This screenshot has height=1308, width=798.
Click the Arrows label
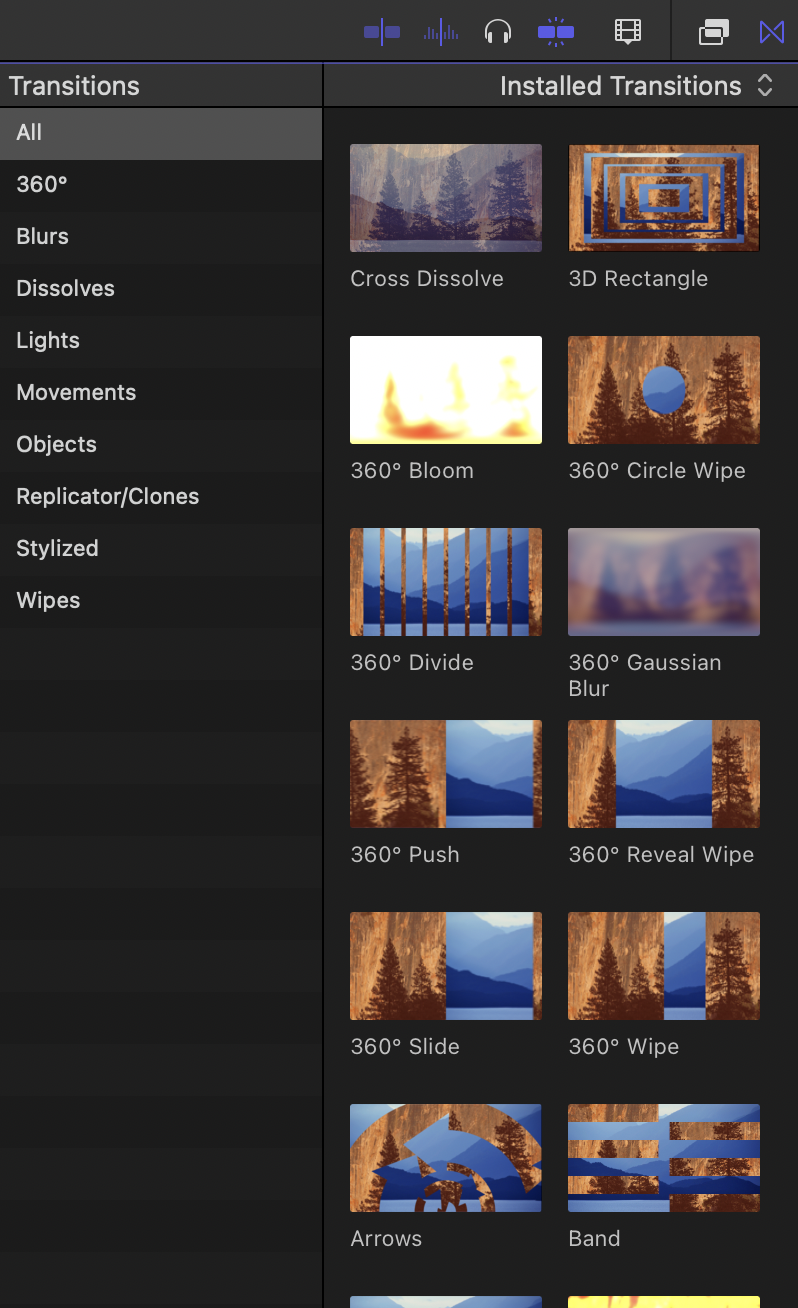(386, 1239)
